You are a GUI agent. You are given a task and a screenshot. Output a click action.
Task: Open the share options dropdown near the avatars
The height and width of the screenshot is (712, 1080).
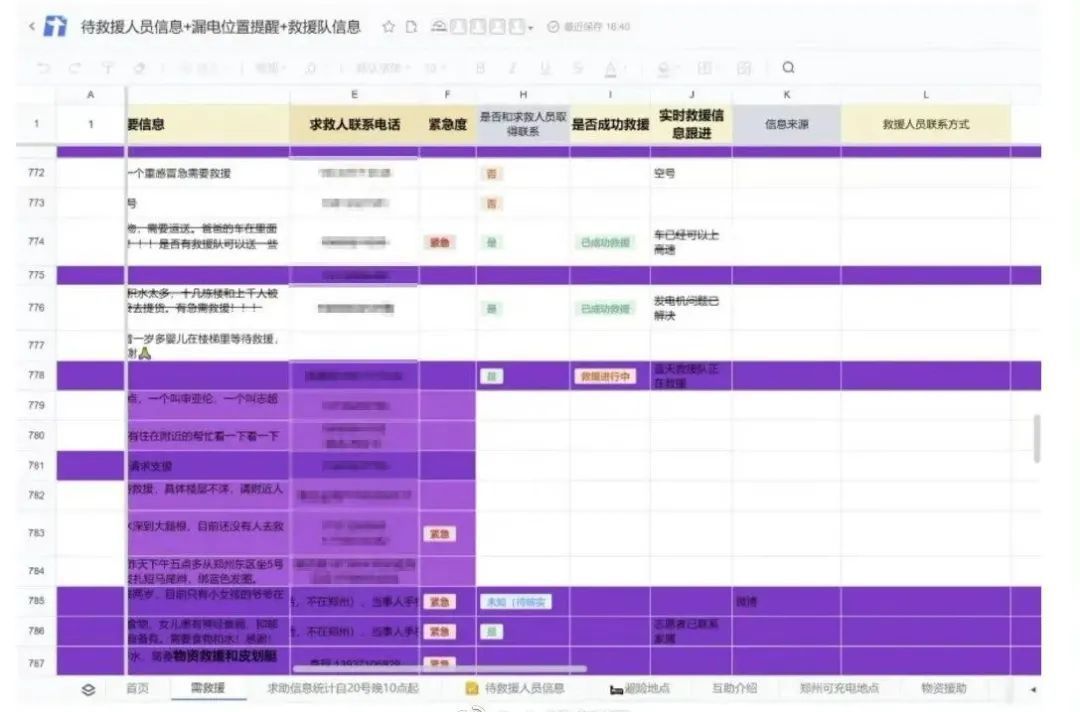pos(530,28)
